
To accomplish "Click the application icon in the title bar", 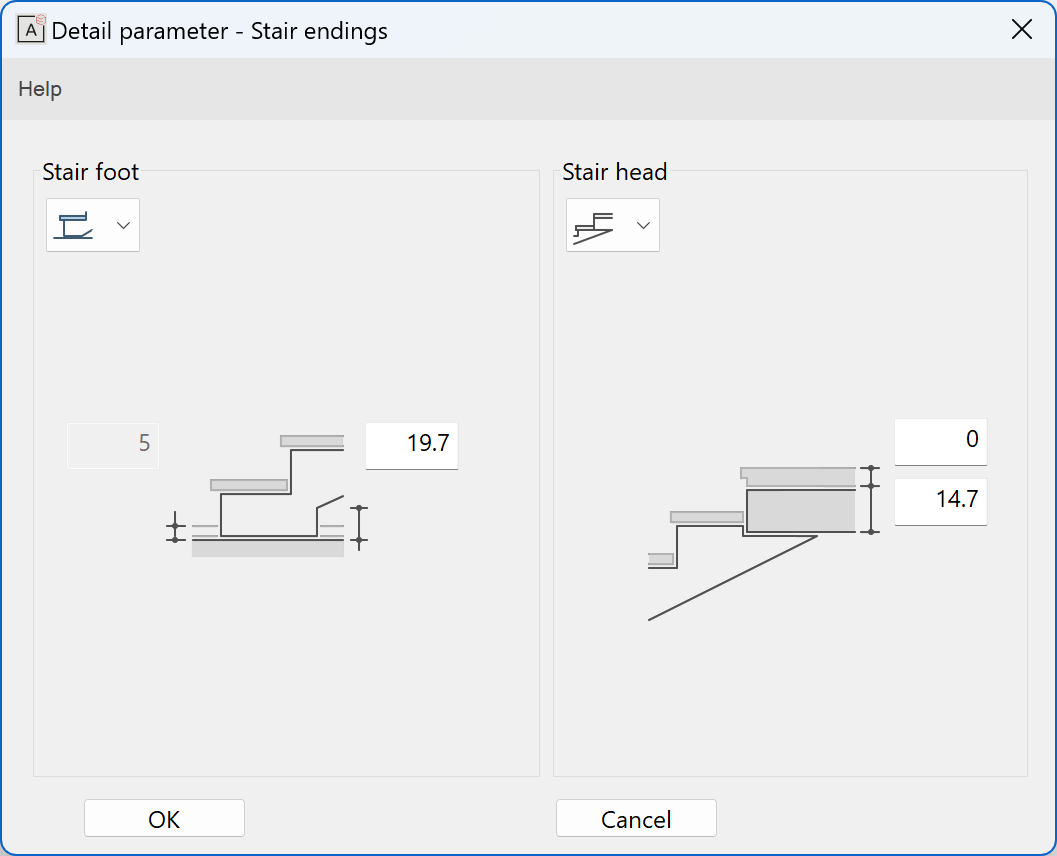I will (31, 29).
